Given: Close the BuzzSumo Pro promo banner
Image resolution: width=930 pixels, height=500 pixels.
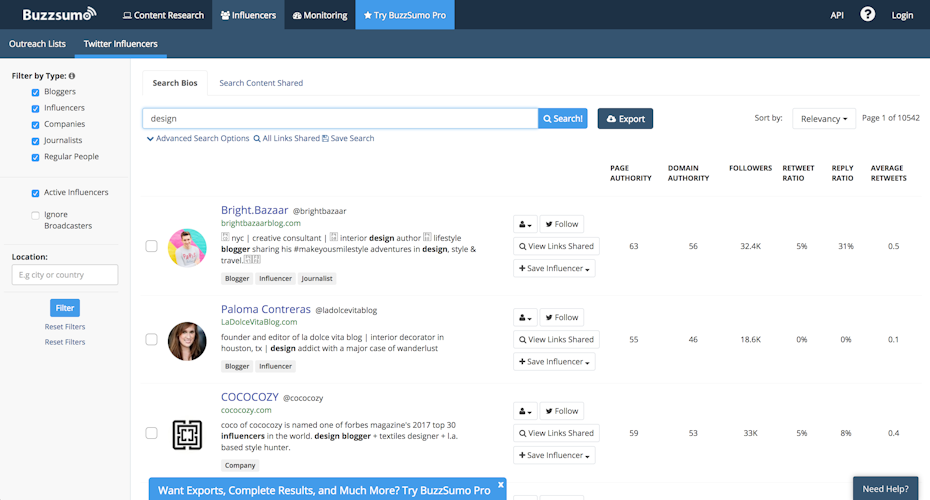Looking at the screenshot, I should (501, 485).
